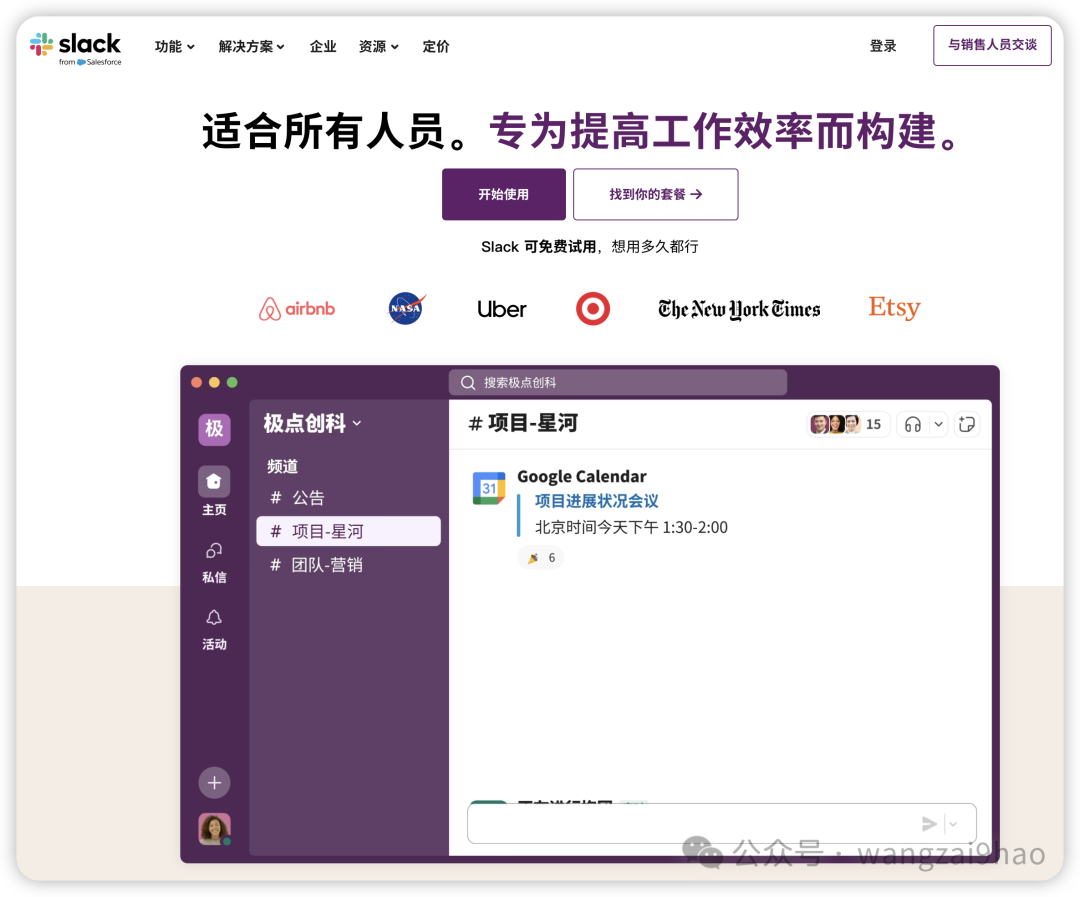Click the Google Calendar sender name
1080x897 pixels.
(x=582, y=476)
